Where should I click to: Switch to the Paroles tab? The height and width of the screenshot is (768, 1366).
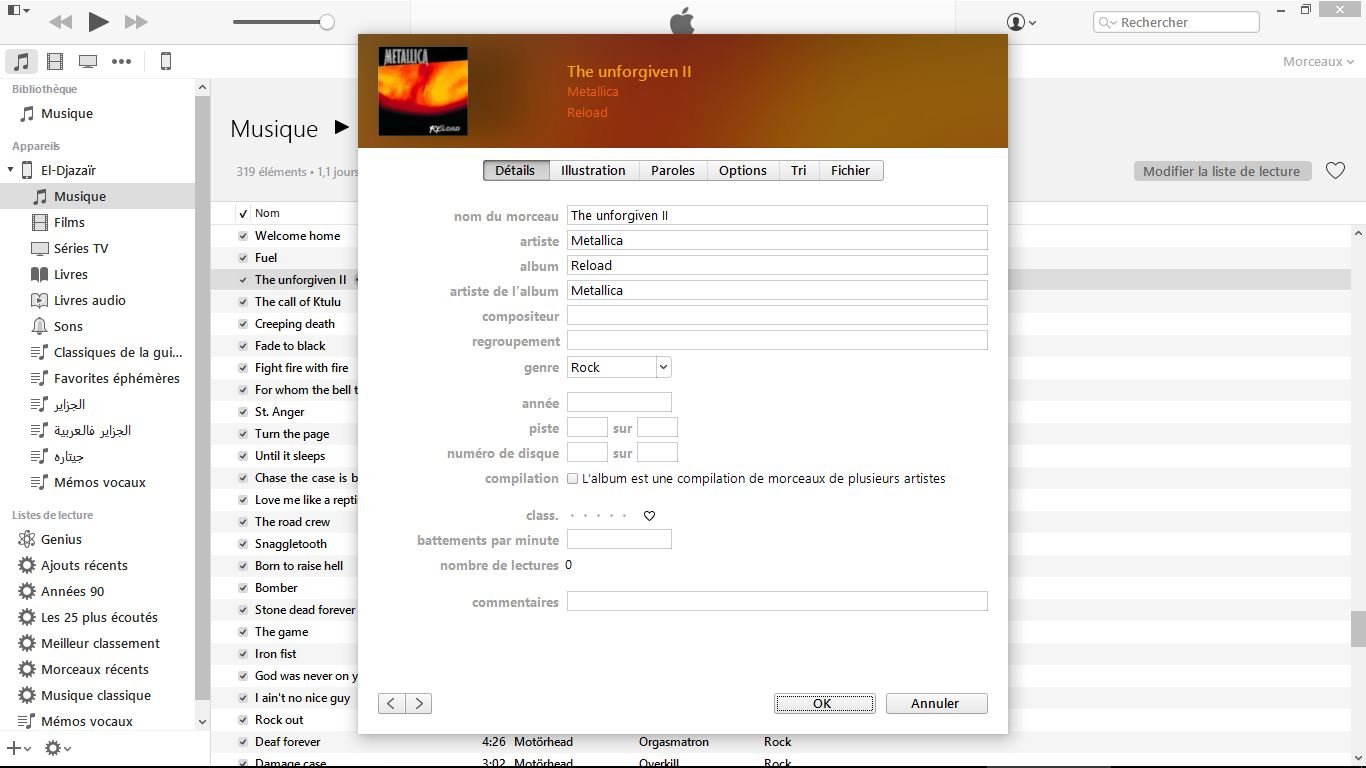tap(672, 171)
